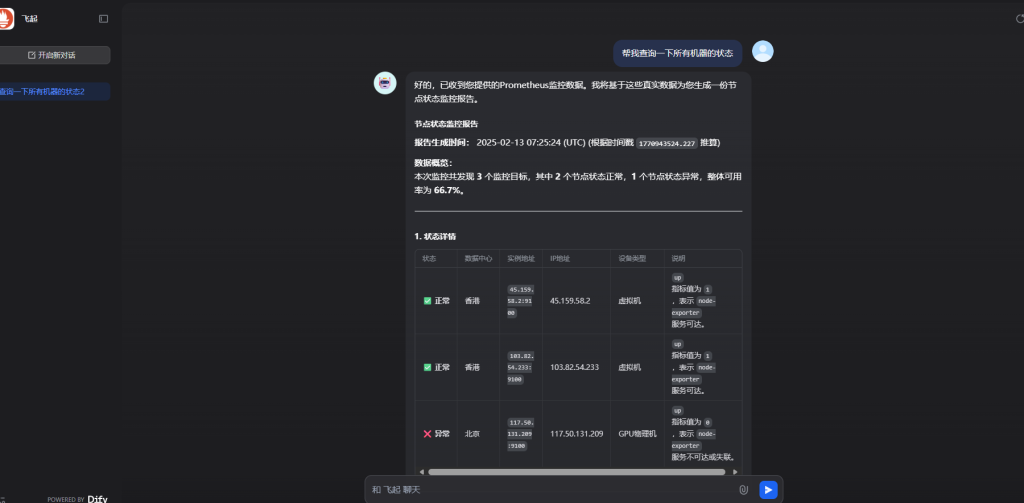Click the chat input field 和 飞起 聊天

coord(550,490)
